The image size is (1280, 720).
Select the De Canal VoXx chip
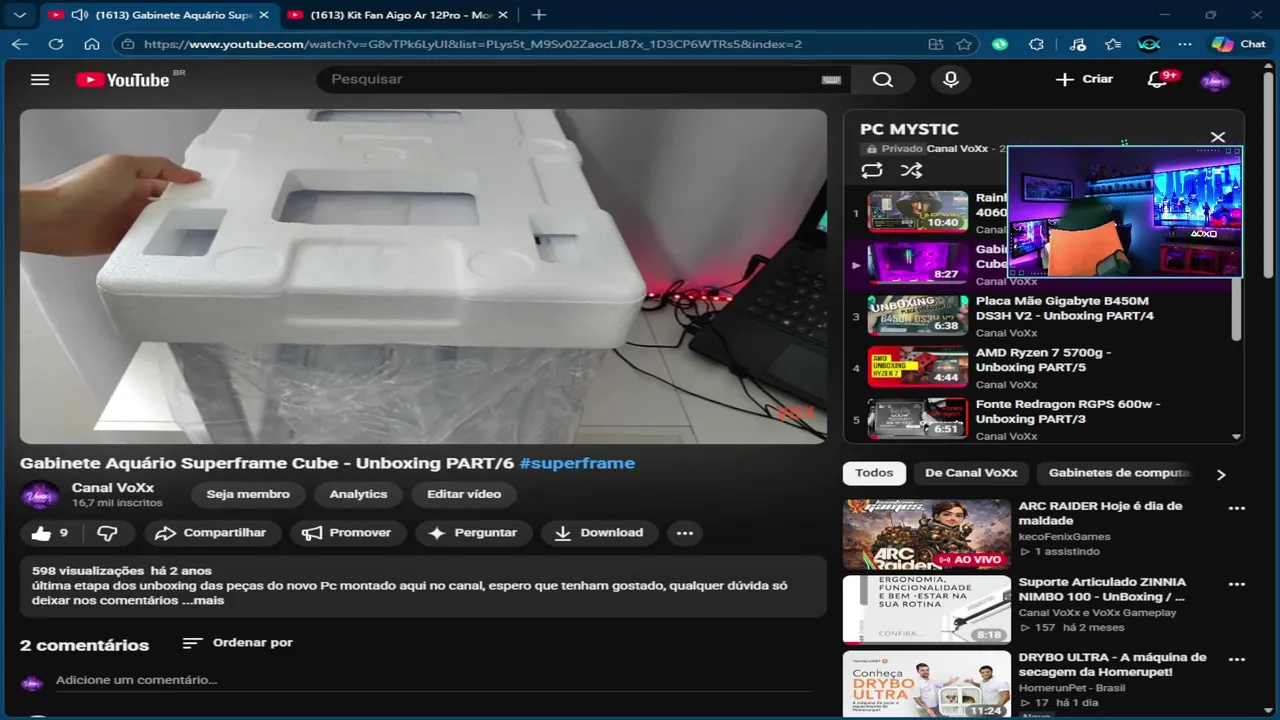tap(971, 473)
